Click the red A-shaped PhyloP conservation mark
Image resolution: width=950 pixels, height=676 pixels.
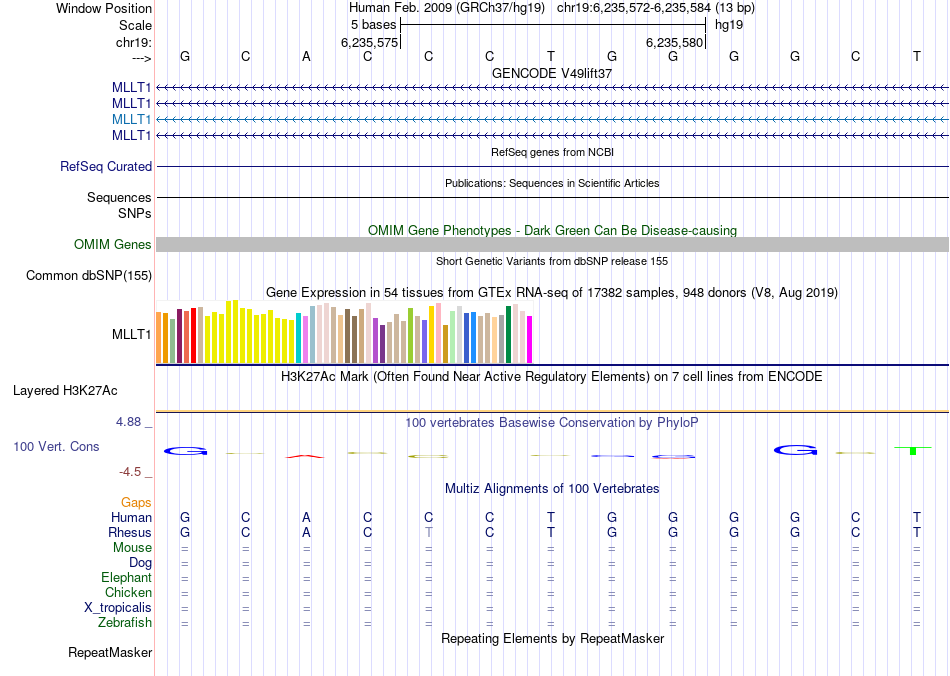coord(305,456)
